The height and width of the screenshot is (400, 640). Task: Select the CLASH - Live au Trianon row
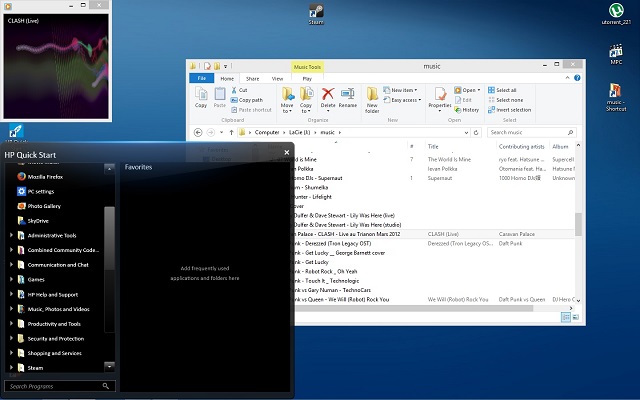[x=435, y=234]
